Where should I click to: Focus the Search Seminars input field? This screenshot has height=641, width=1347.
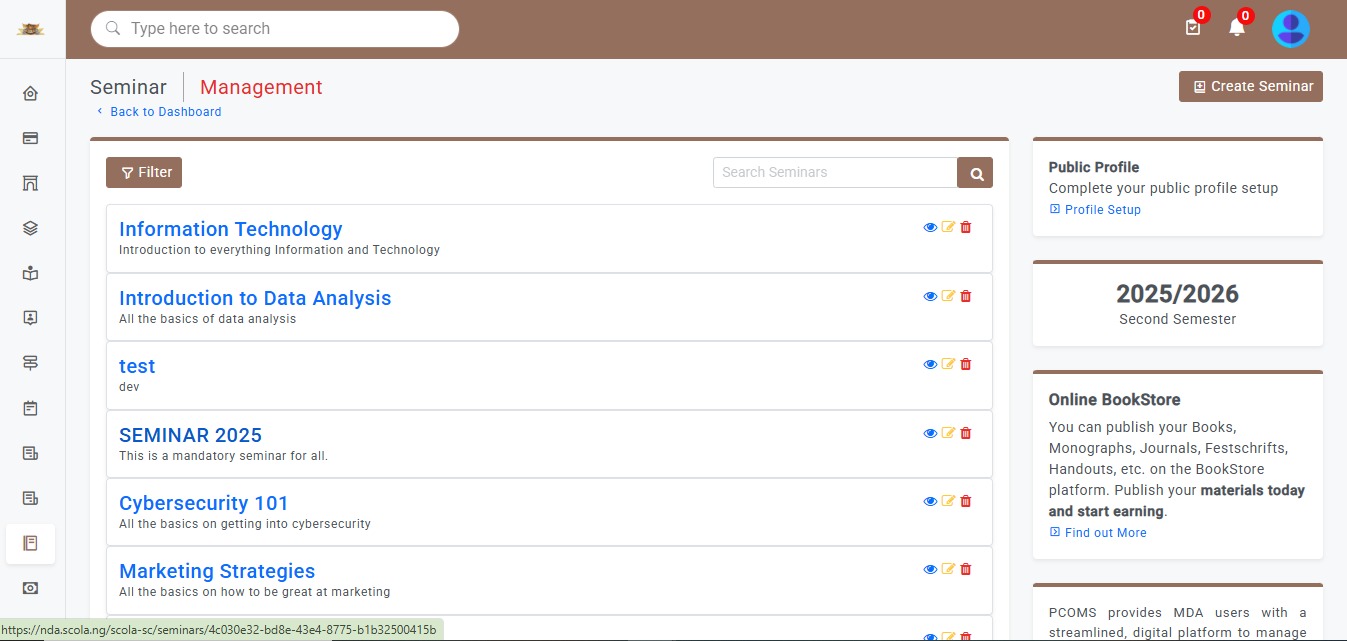coord(834,173)
